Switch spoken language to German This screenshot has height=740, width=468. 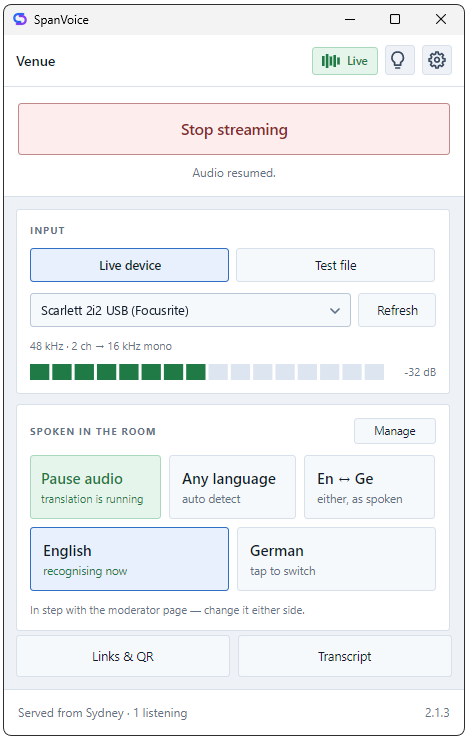336,559
